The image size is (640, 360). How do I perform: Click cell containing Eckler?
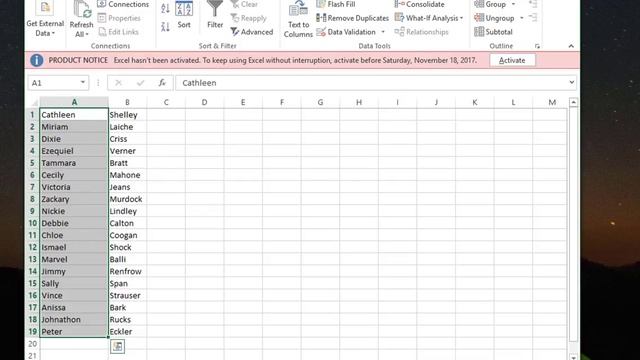click(127, 331)
